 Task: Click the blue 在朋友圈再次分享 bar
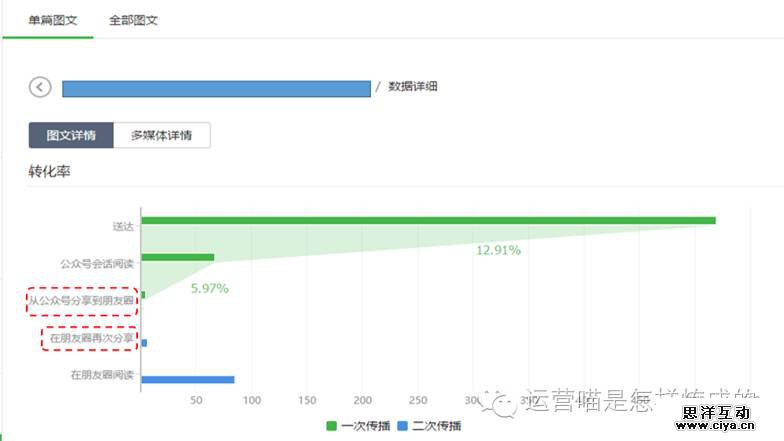coord(144,343)
